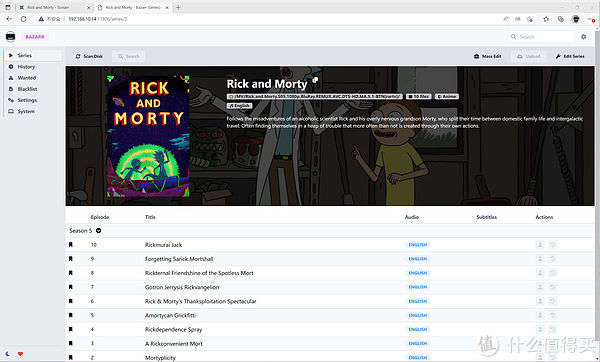Open the subtitle history icon for episode 9
The height and width of the screenshot is (362, 600).
(x=552, y=259)
